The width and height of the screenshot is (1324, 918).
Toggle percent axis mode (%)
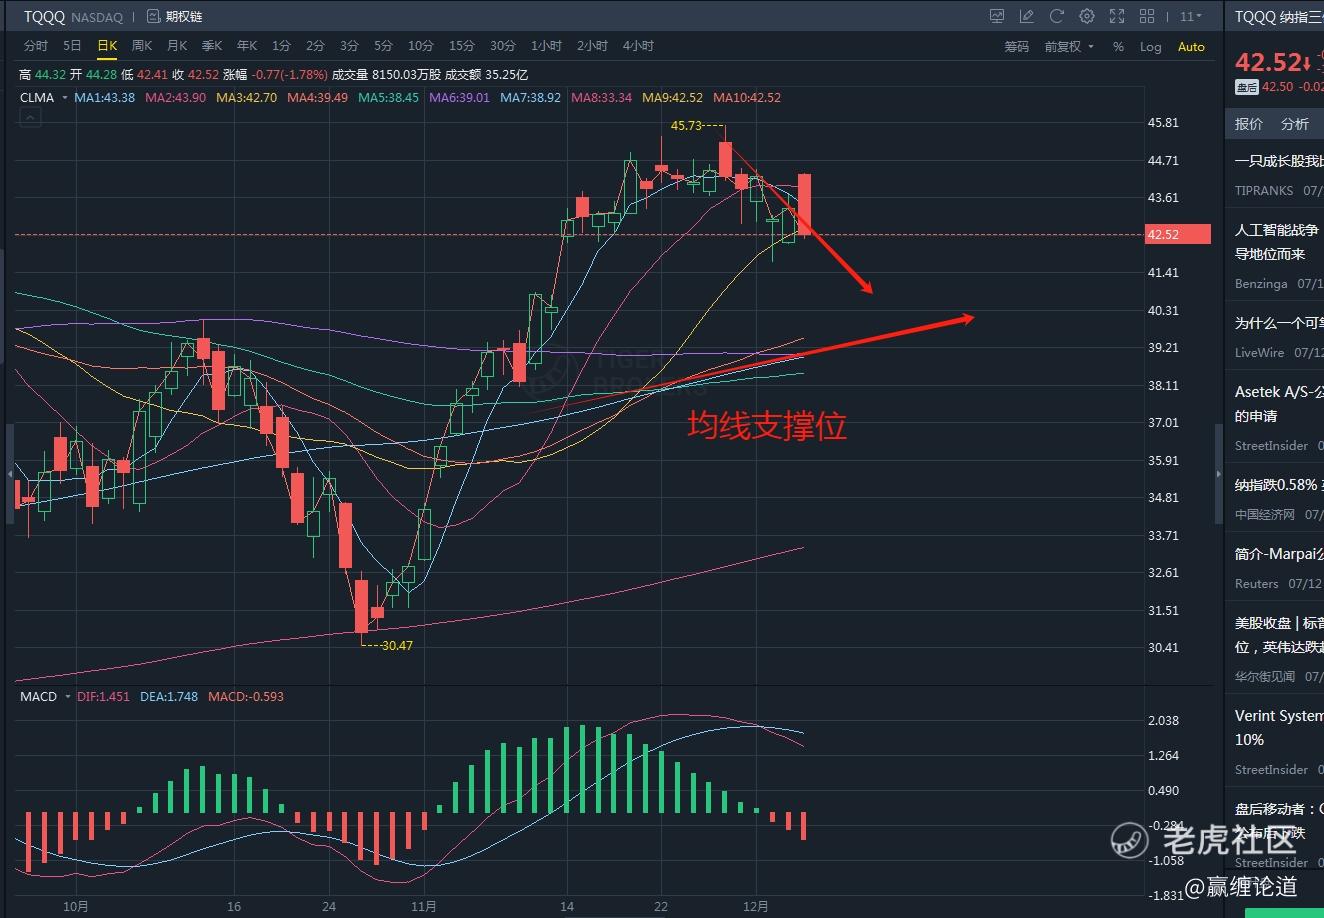tap(1118, 47)
